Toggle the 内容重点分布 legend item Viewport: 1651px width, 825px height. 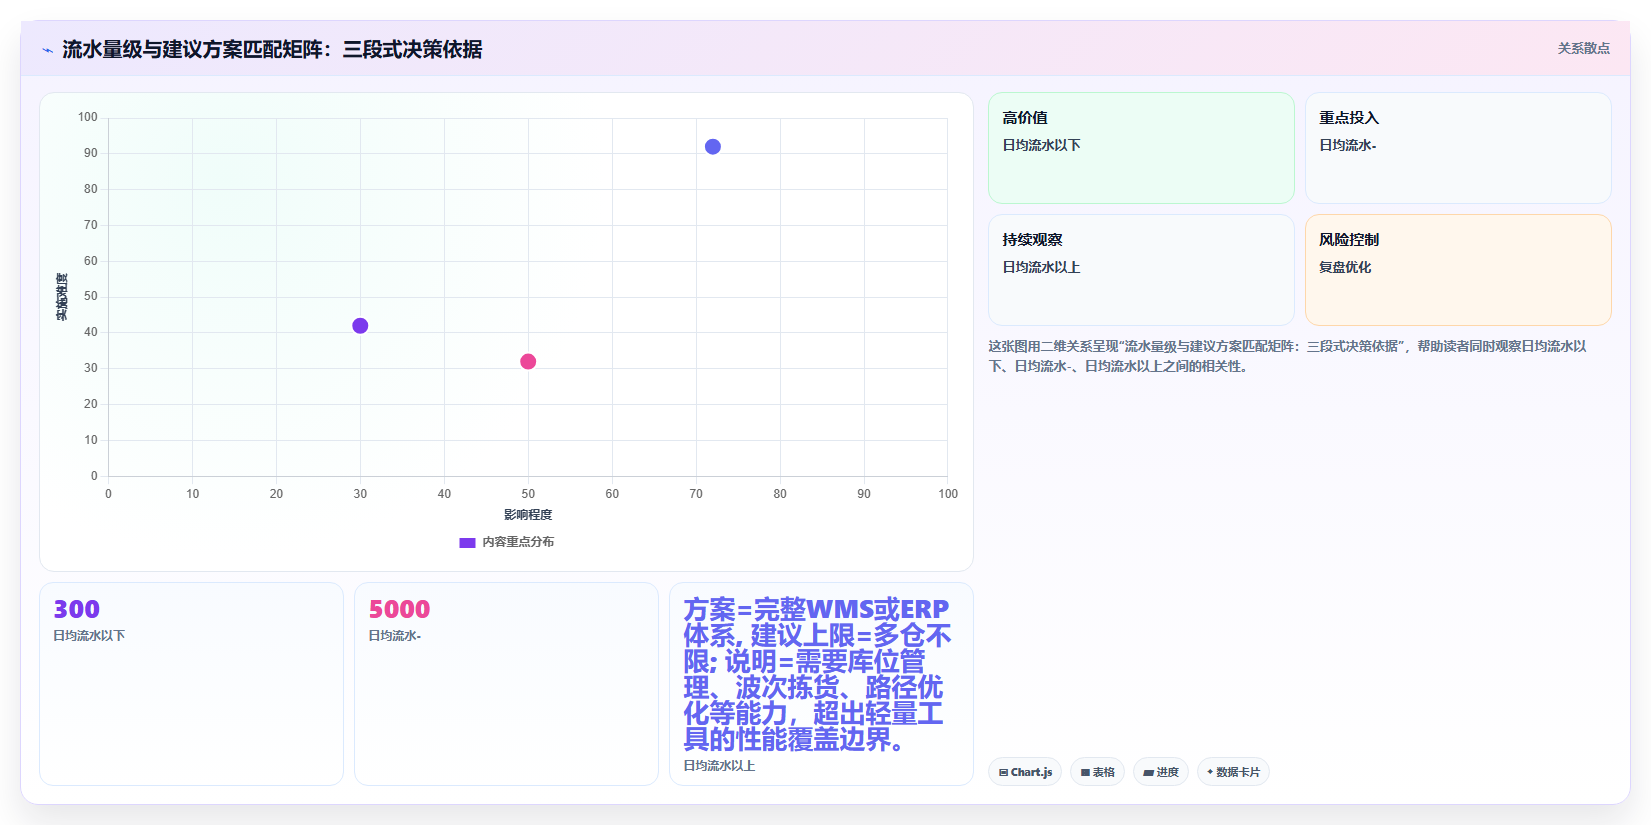click(x=506, y=542)
